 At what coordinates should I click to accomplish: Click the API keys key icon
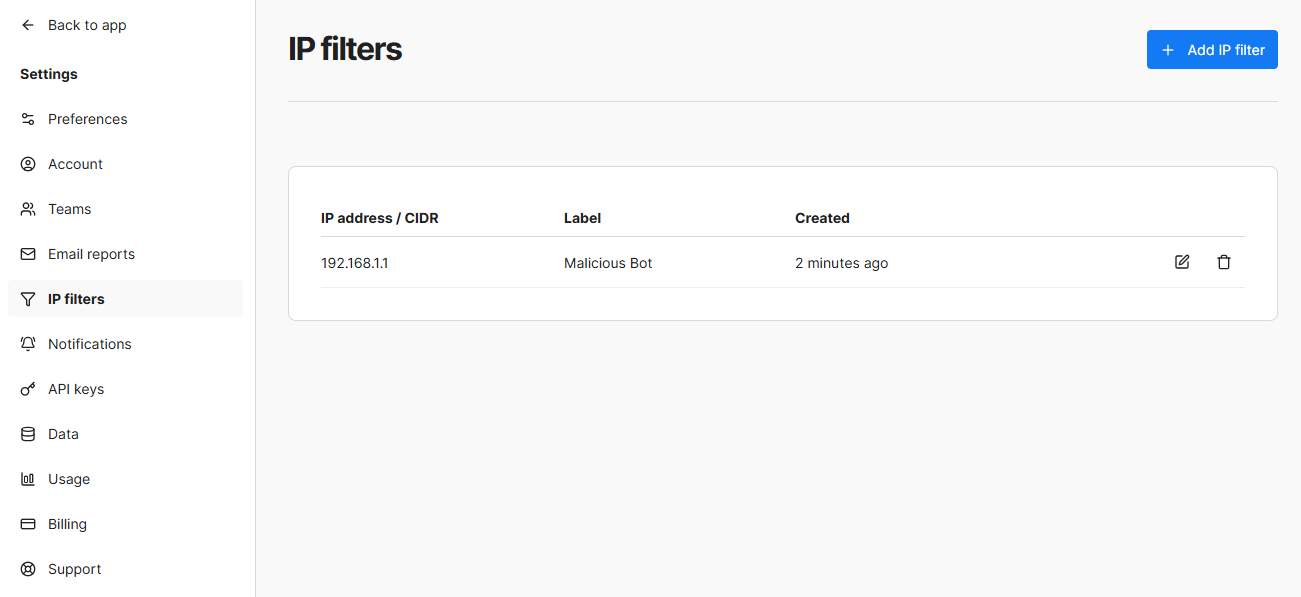[x=28, y=389]
